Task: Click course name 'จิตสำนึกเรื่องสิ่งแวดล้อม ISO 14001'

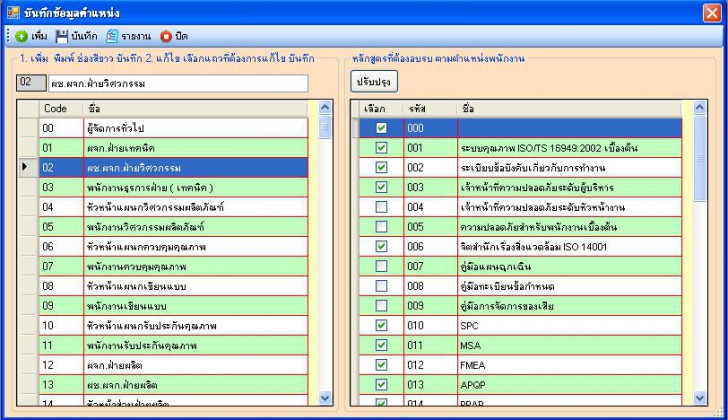Action: pos(533,246)
